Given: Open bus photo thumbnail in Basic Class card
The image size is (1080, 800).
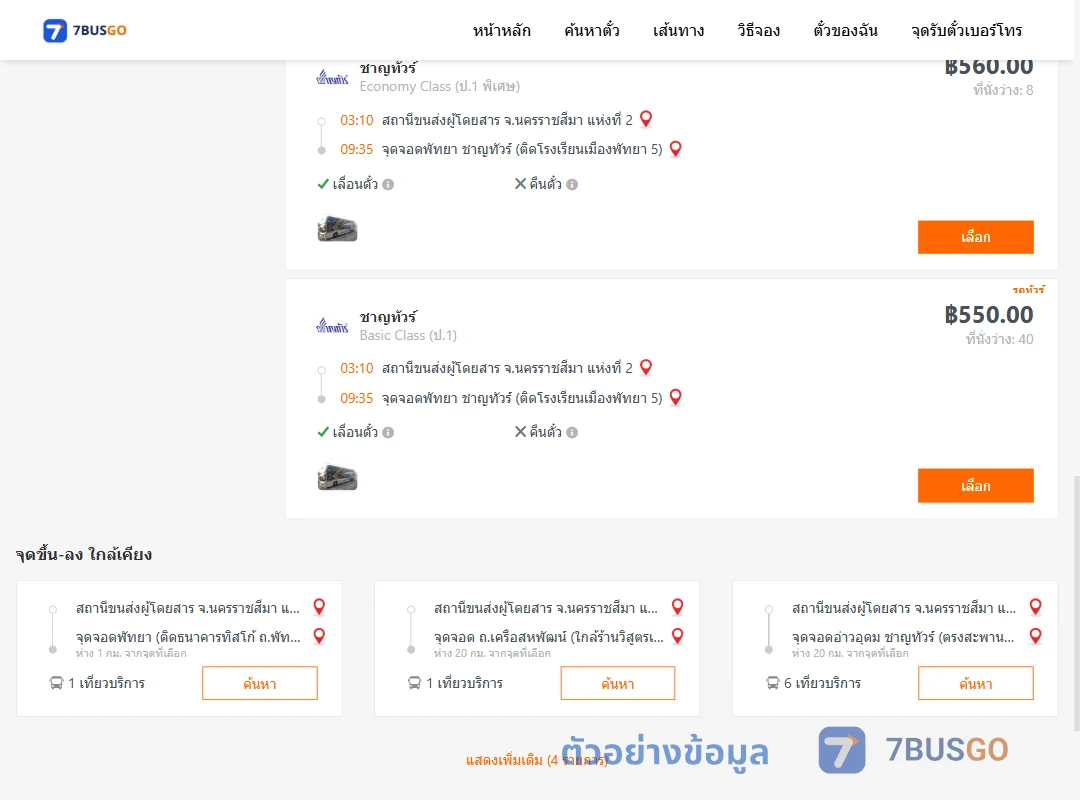Looking at the screenshot, I should pyautogui.click(x=338, y=477).
